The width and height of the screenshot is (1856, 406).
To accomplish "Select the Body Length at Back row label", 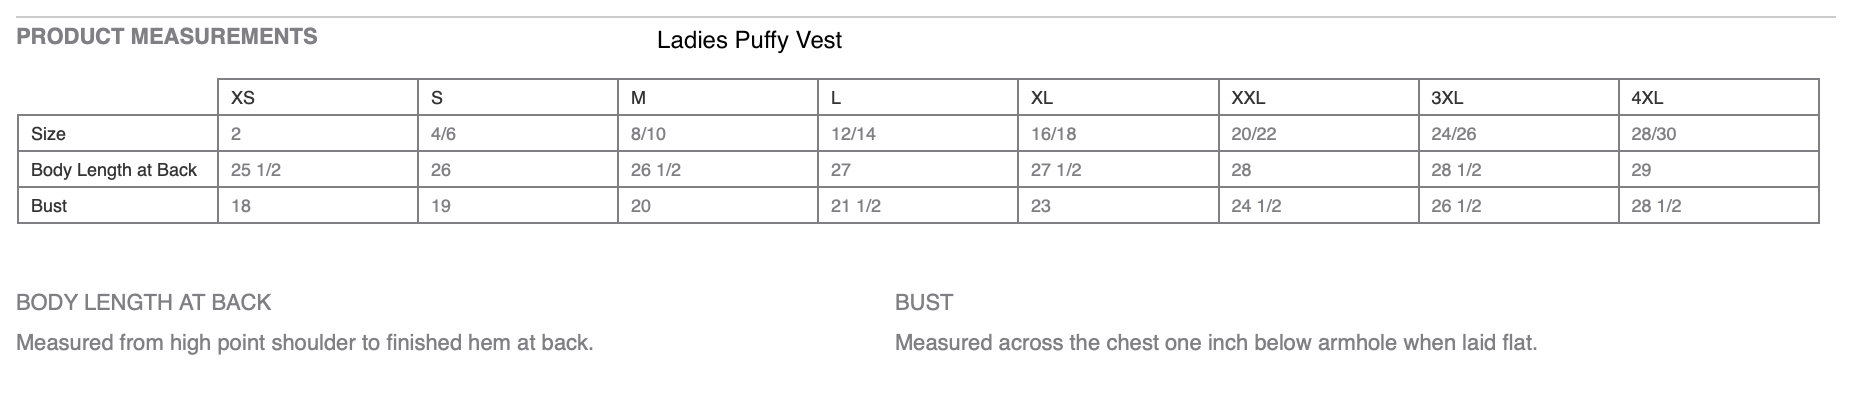I will [x=114, y=170].
